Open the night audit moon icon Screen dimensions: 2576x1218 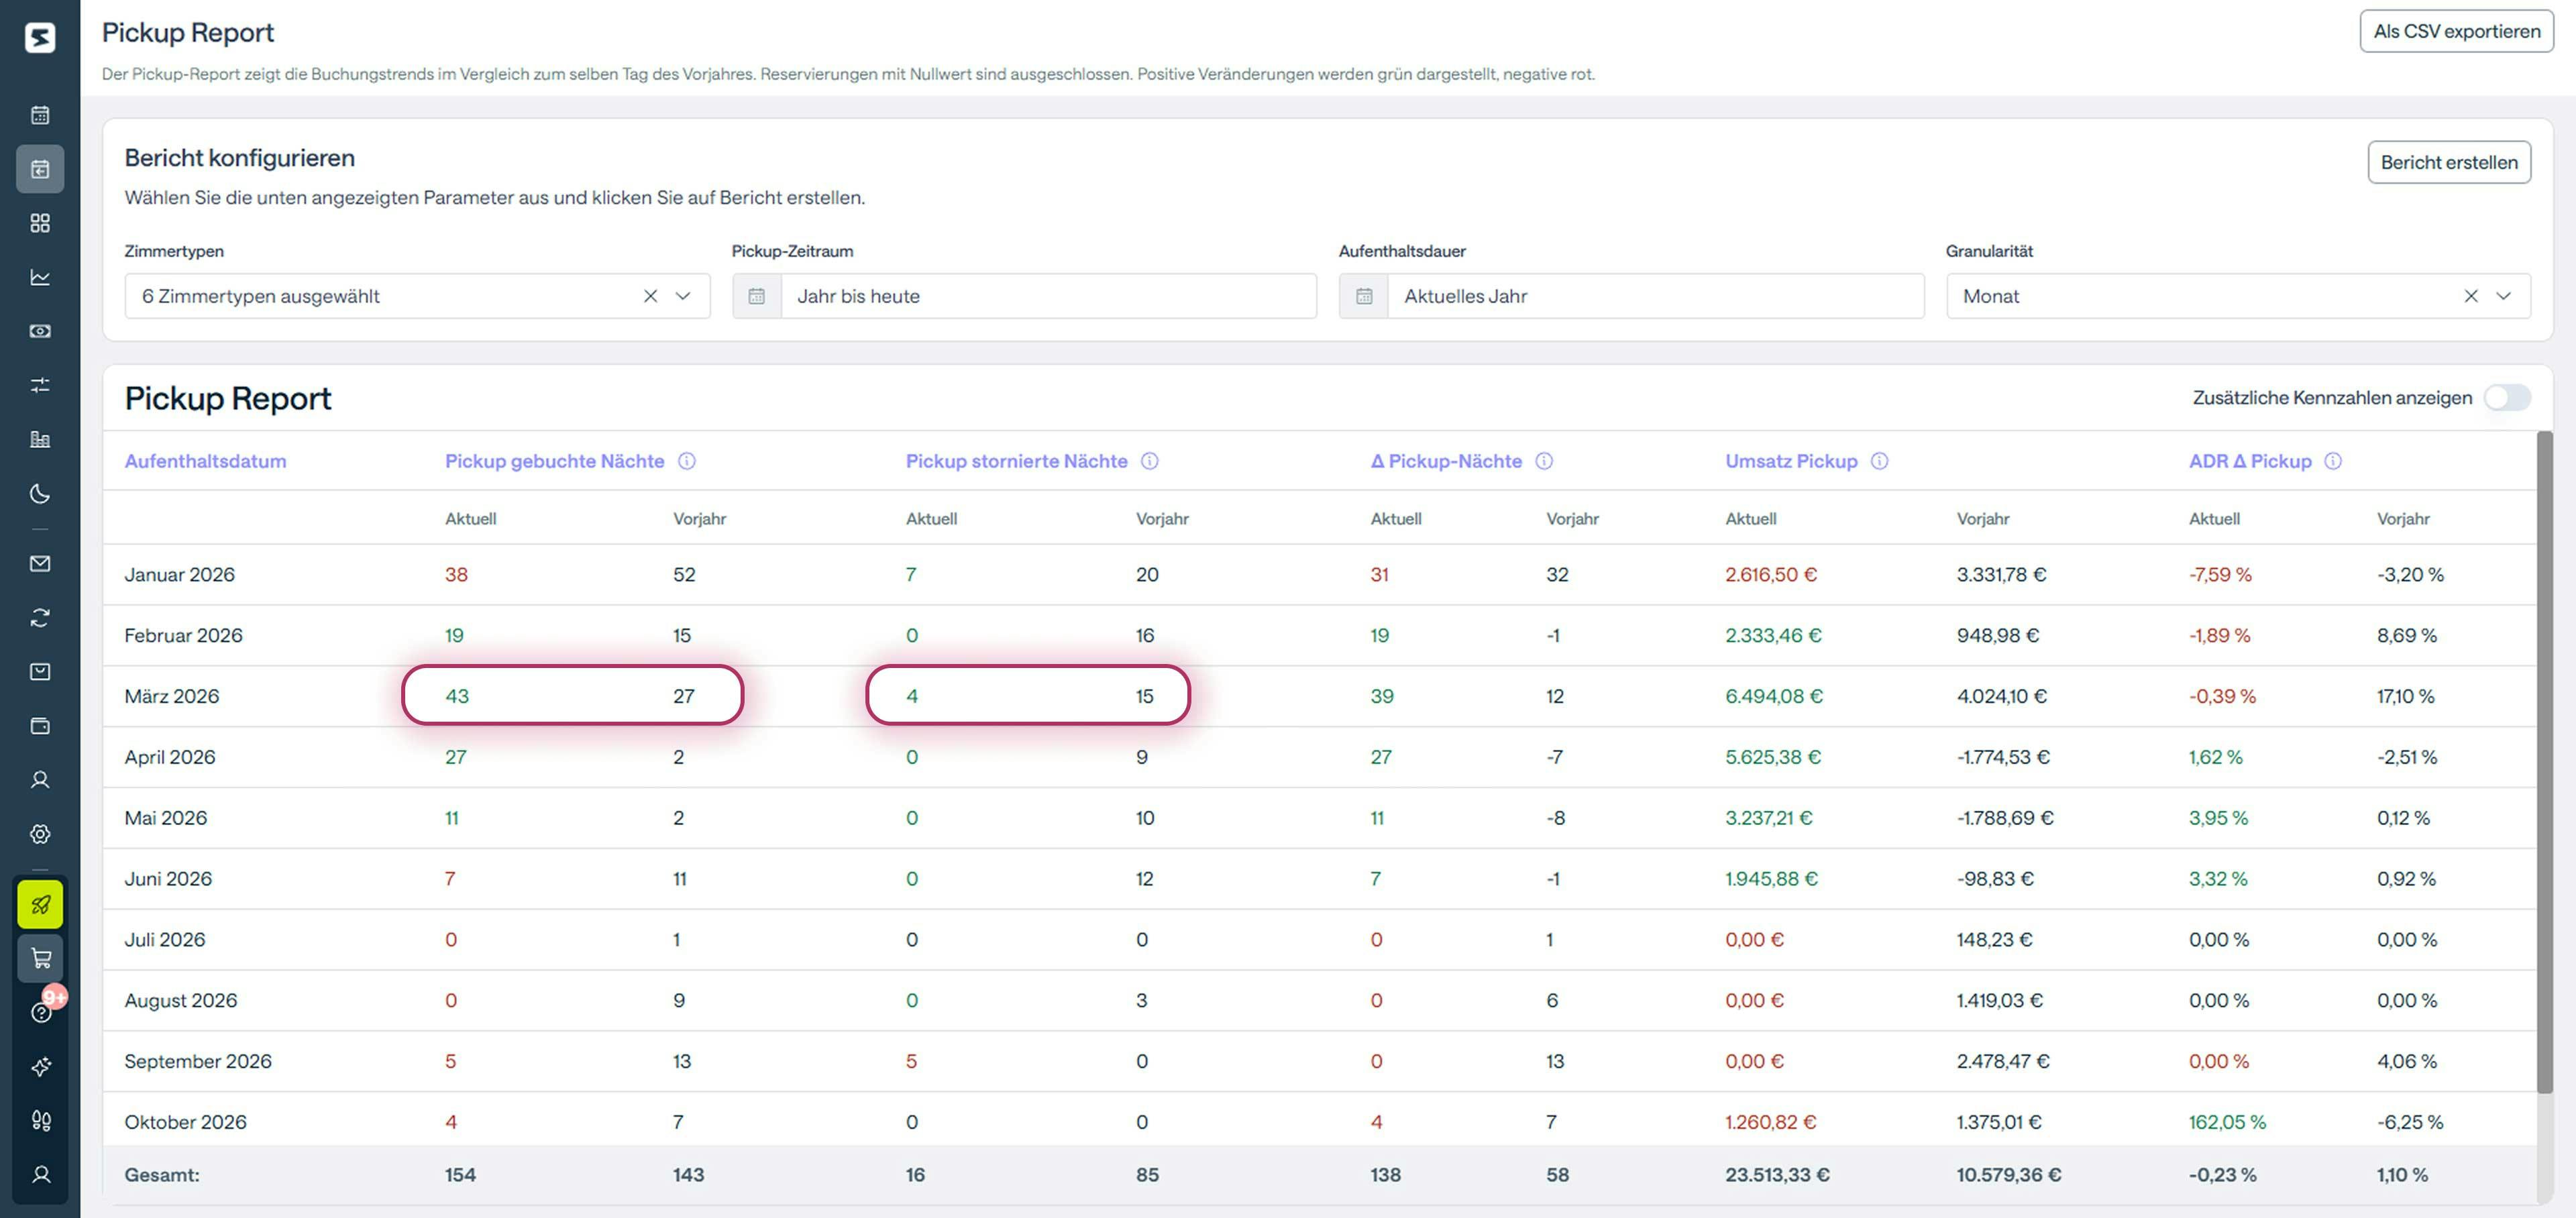click(40, 494)
